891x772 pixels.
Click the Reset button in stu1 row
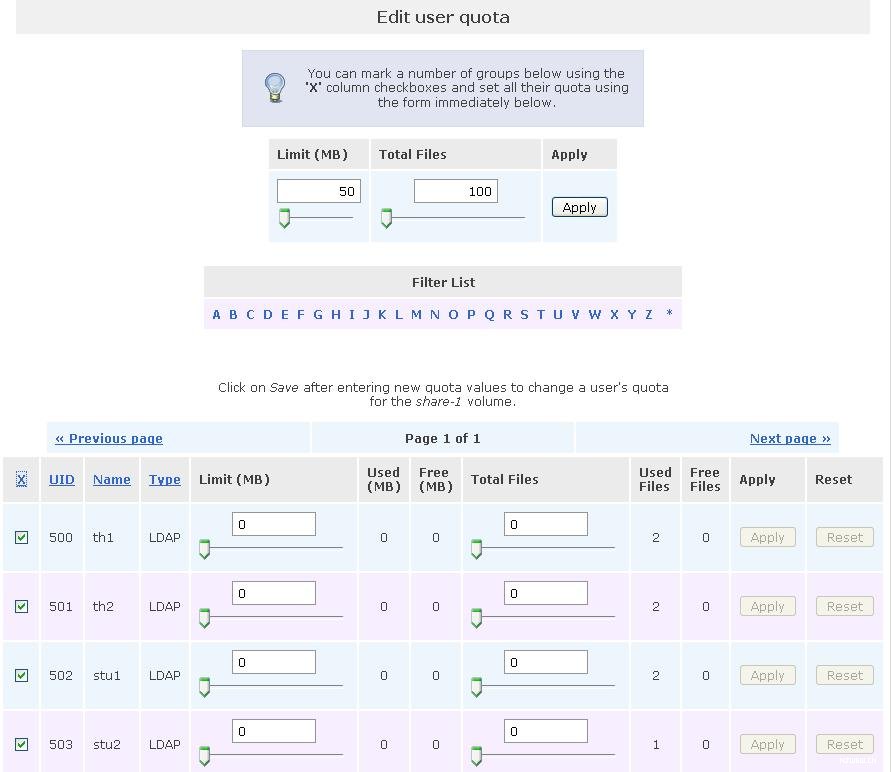(845, 675)
